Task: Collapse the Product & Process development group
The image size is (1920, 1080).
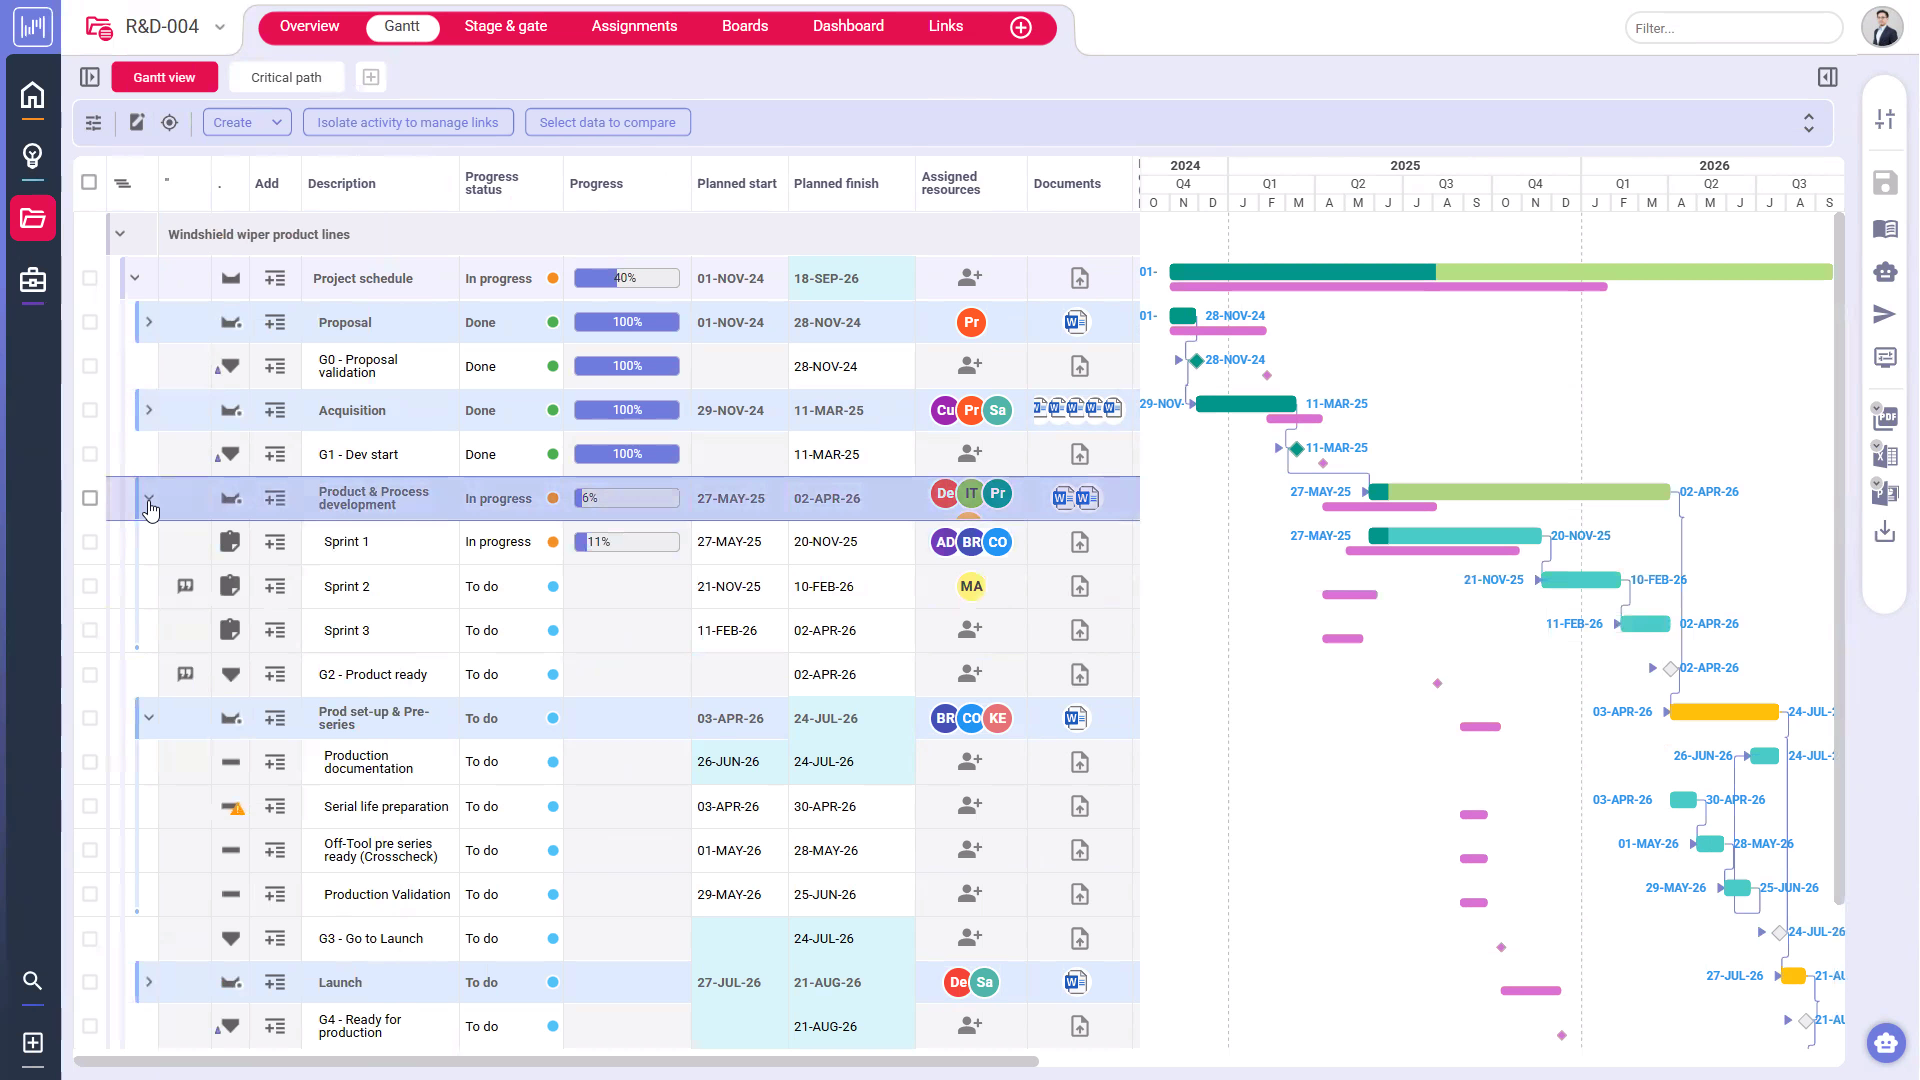Action: coord(149,498)
